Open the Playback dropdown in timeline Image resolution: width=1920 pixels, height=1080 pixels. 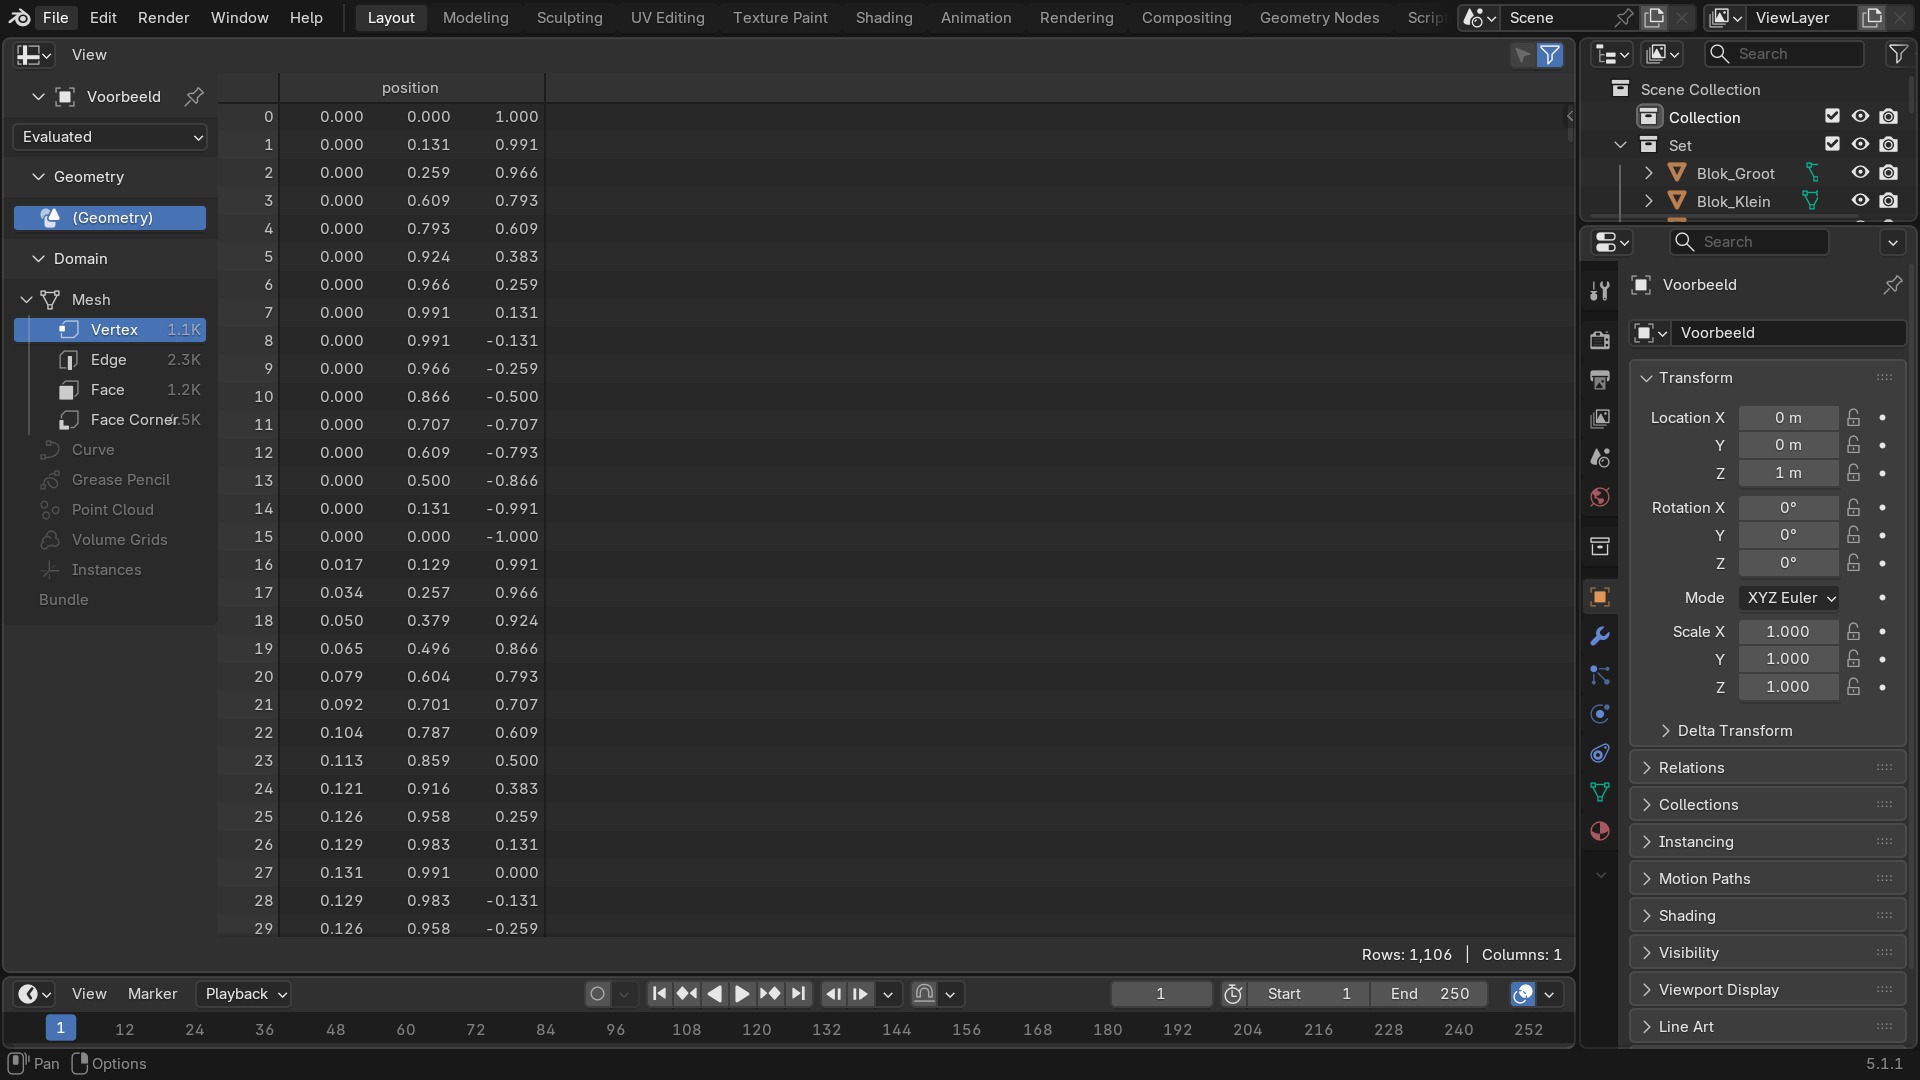click(243, 994)
